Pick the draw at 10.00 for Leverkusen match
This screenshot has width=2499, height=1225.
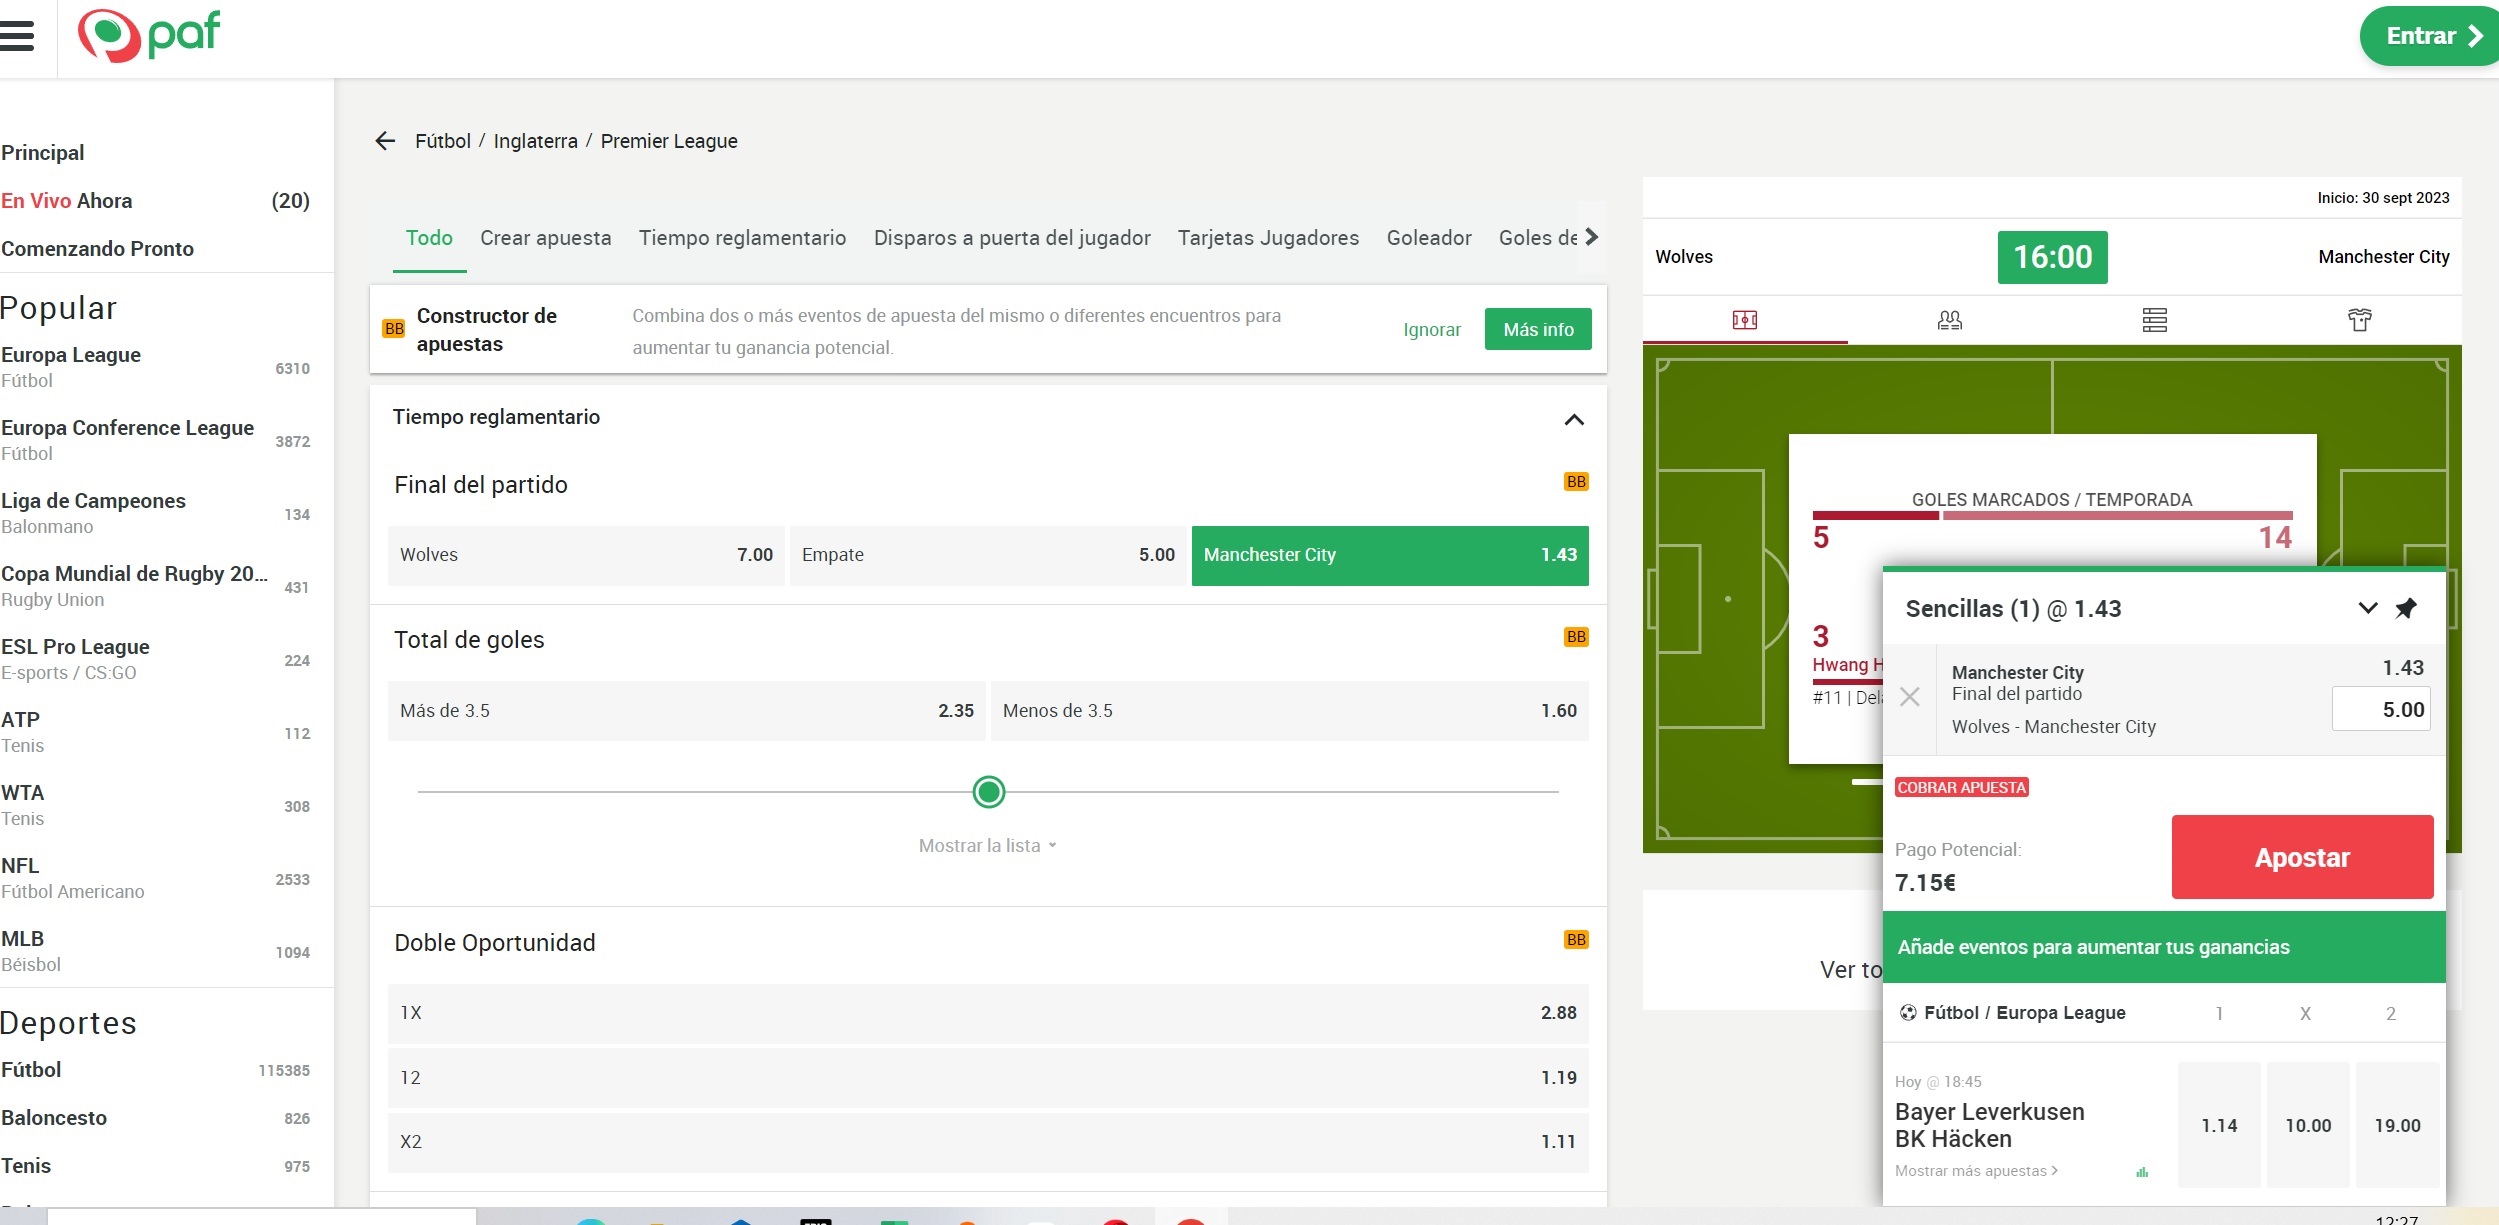[x=2308, y=1125]
